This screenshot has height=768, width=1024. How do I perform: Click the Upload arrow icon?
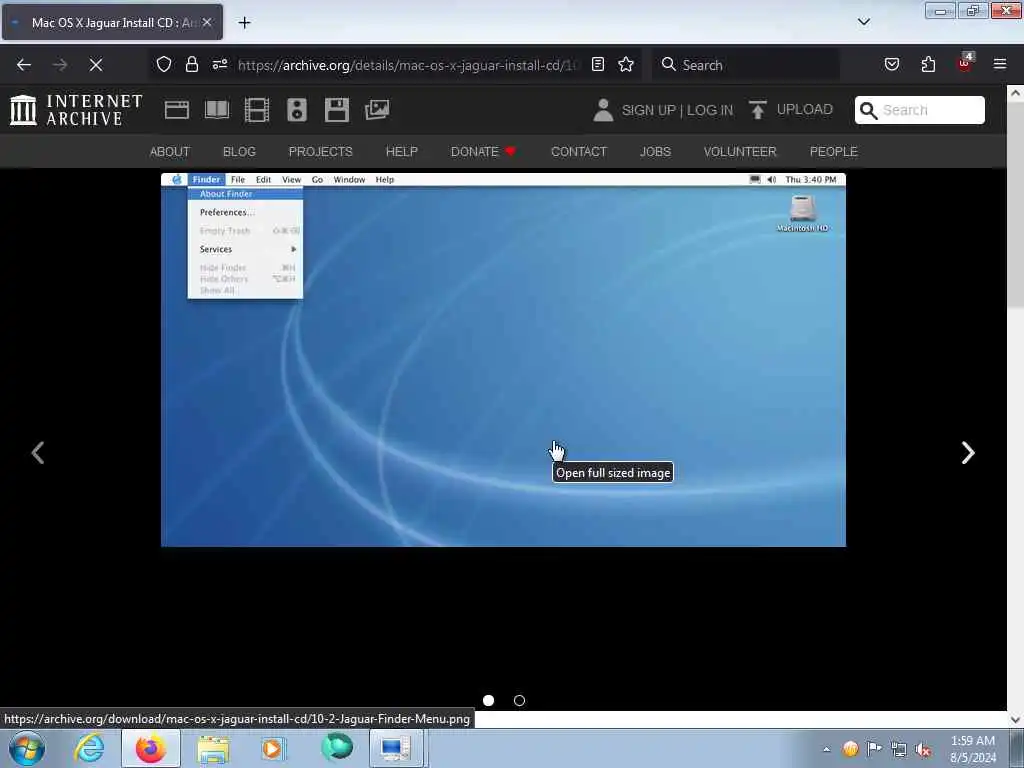758,110
